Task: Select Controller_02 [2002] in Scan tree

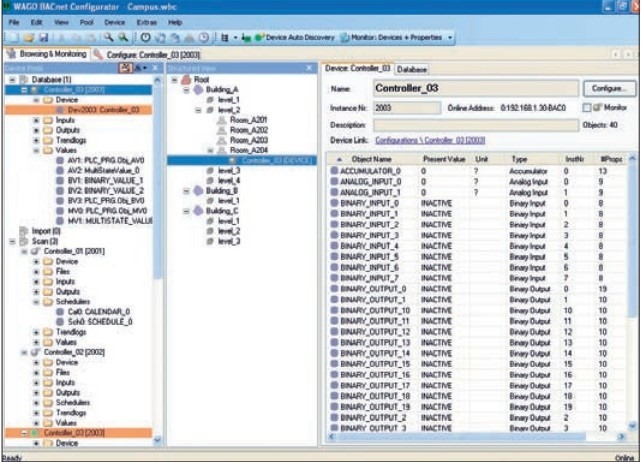Action: pyautogui.click(x=74, y=352)
